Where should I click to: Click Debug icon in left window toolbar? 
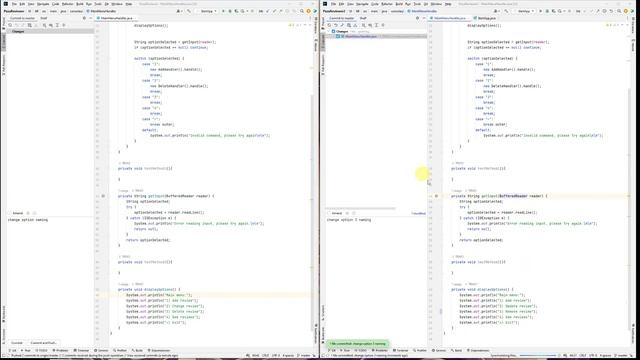[230, 11]
